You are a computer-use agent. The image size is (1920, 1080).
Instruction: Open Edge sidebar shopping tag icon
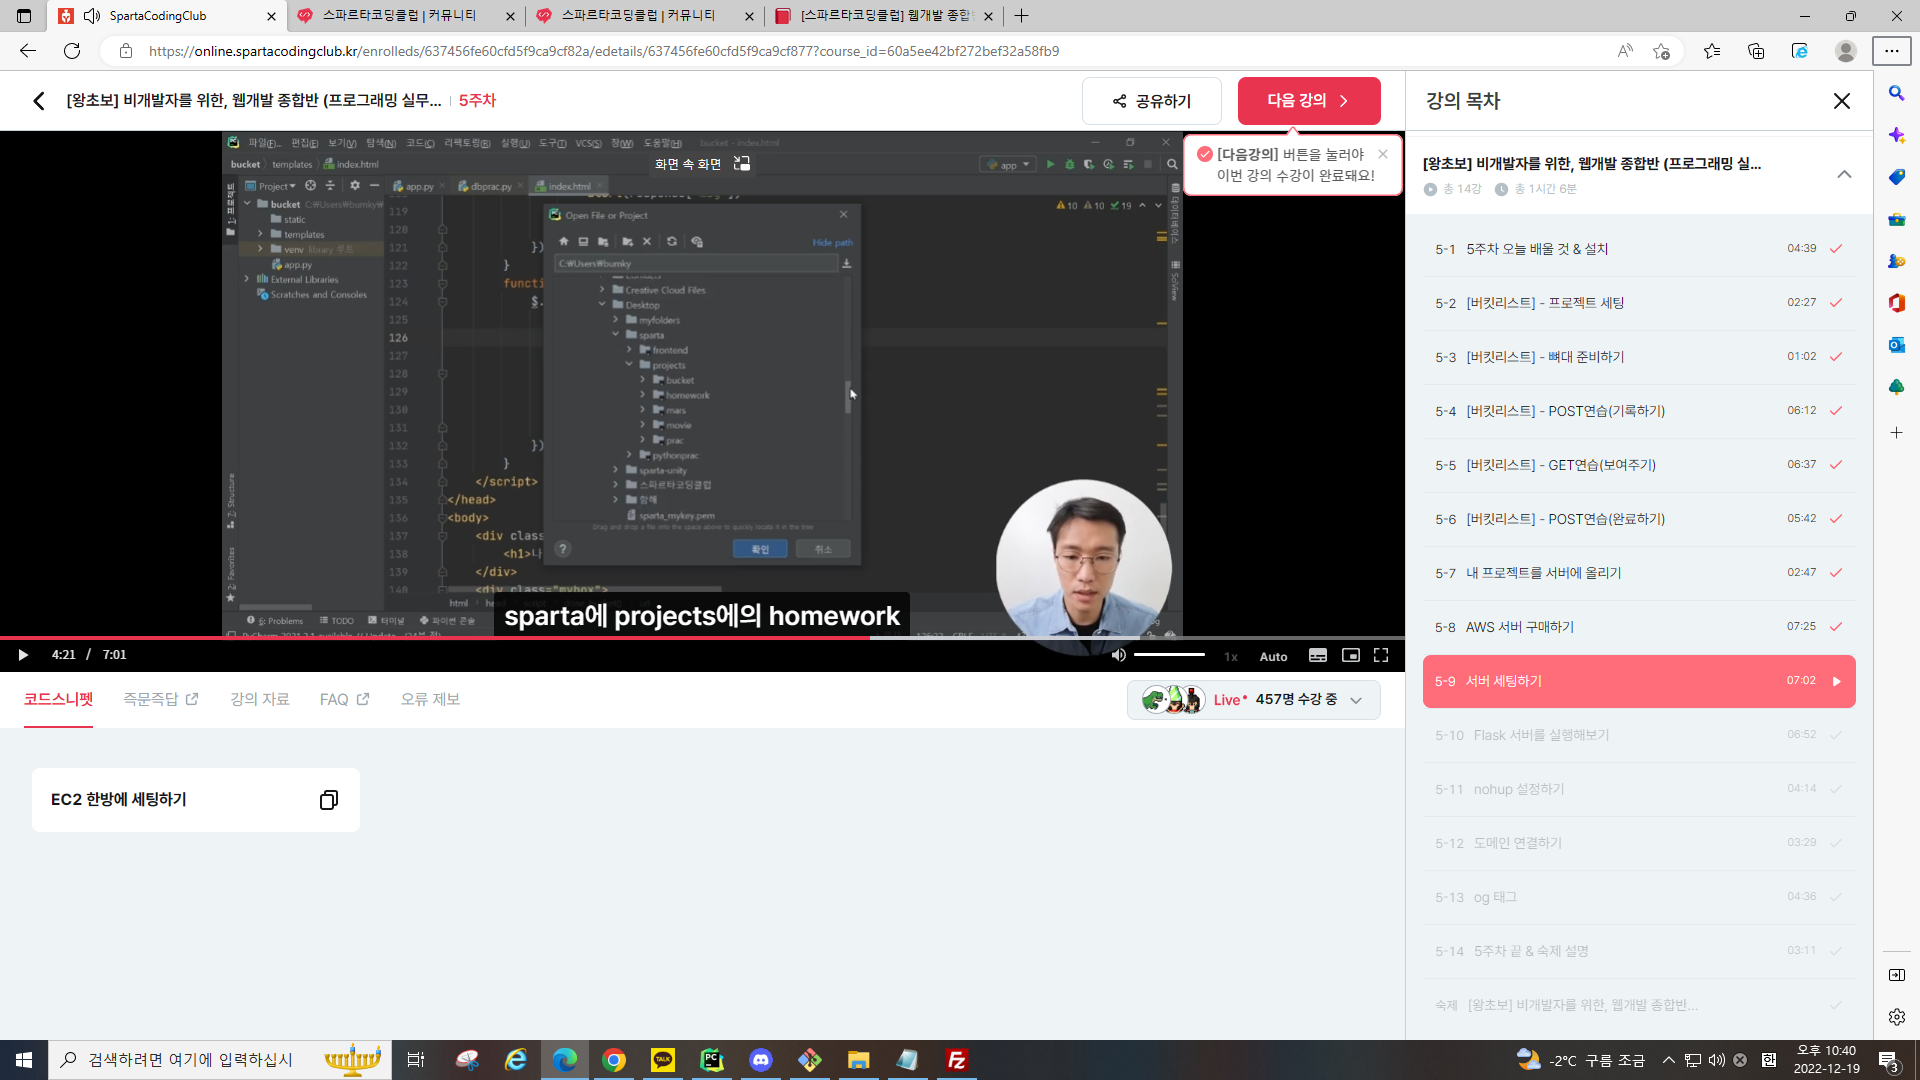pos(1896,177)
